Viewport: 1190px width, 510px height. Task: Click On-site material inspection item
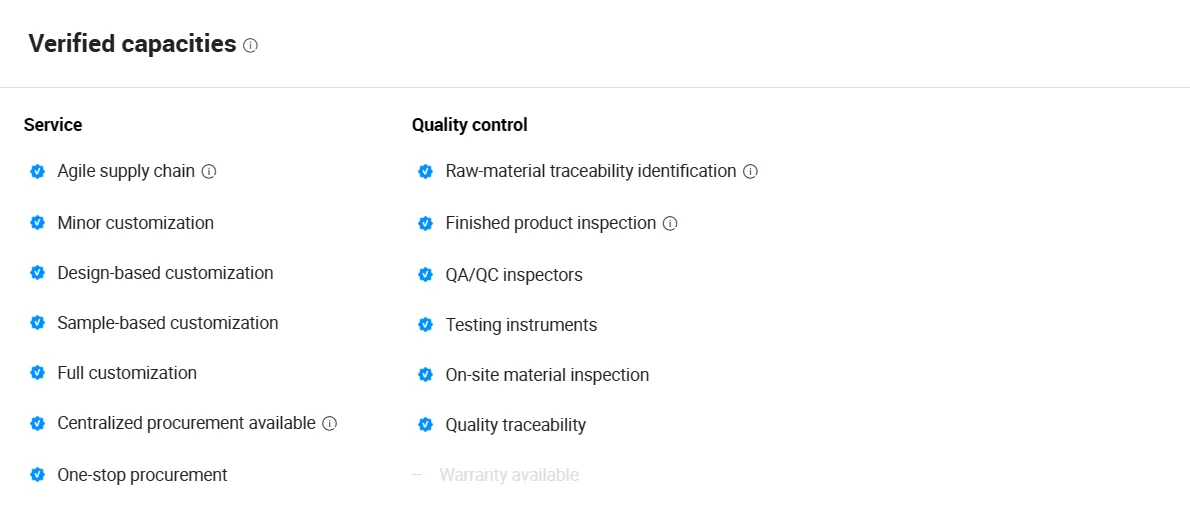547,375
